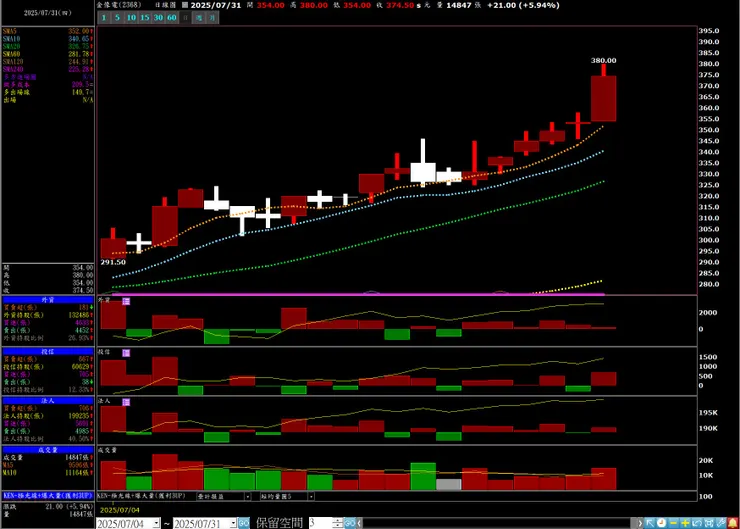
Task: Click the horizontal chart scrollbar track
Action: 498,523
